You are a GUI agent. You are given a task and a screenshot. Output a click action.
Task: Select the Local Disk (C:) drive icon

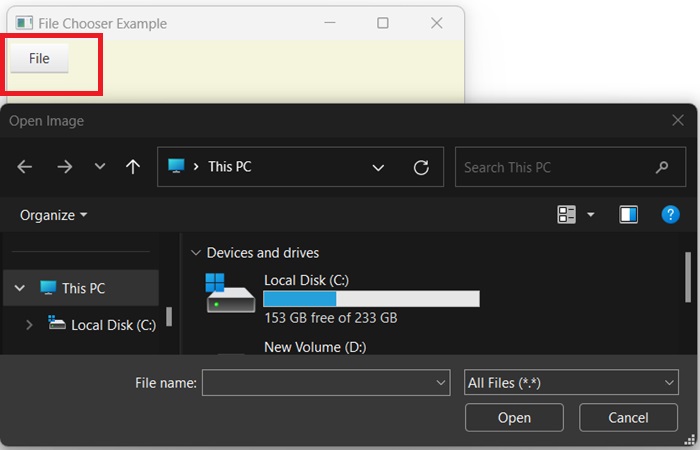pyautogui.click(x=230, y=293)
